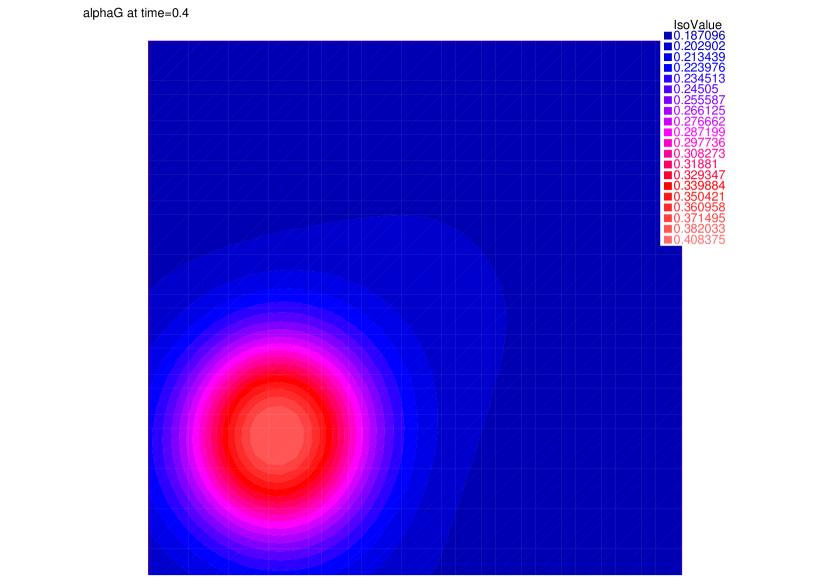This screenshot has width=830, height=587.
Task: Select the iso value text 0.266125
Action: [x=699, y=111]
